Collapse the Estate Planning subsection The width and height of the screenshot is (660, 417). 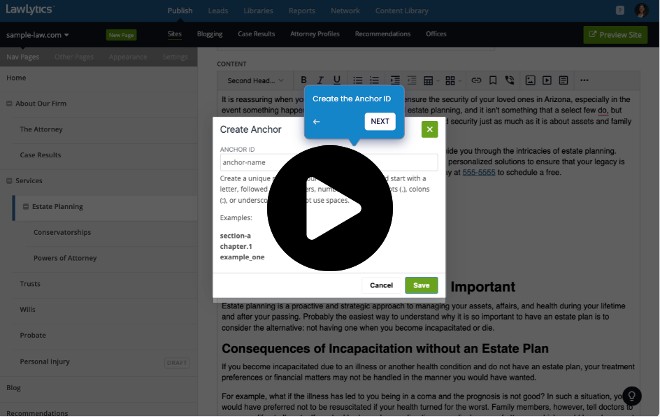[x=26, y=207]
